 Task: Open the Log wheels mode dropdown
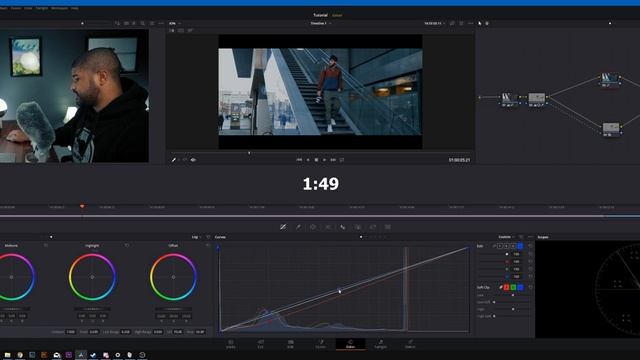click(x=197, y=237)
